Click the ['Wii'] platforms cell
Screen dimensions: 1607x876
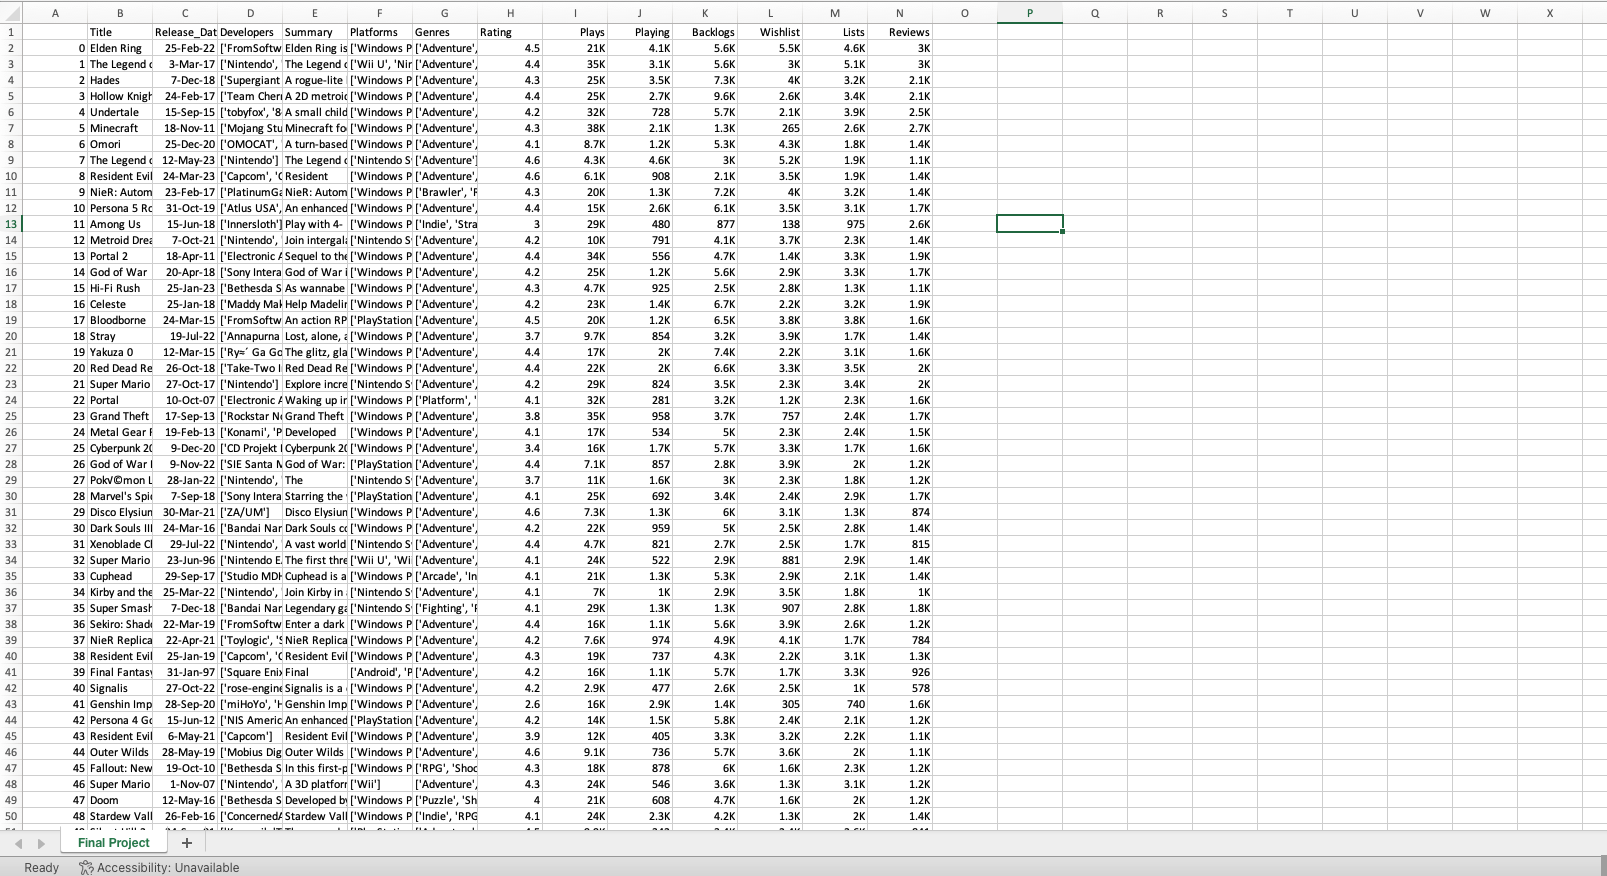click(380, 784)
